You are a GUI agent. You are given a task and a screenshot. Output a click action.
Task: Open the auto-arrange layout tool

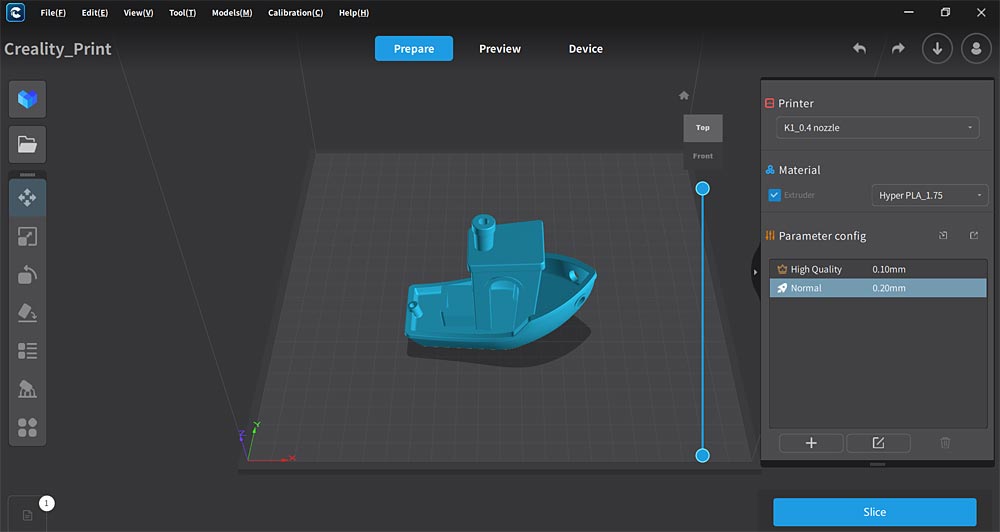[27, 427]
